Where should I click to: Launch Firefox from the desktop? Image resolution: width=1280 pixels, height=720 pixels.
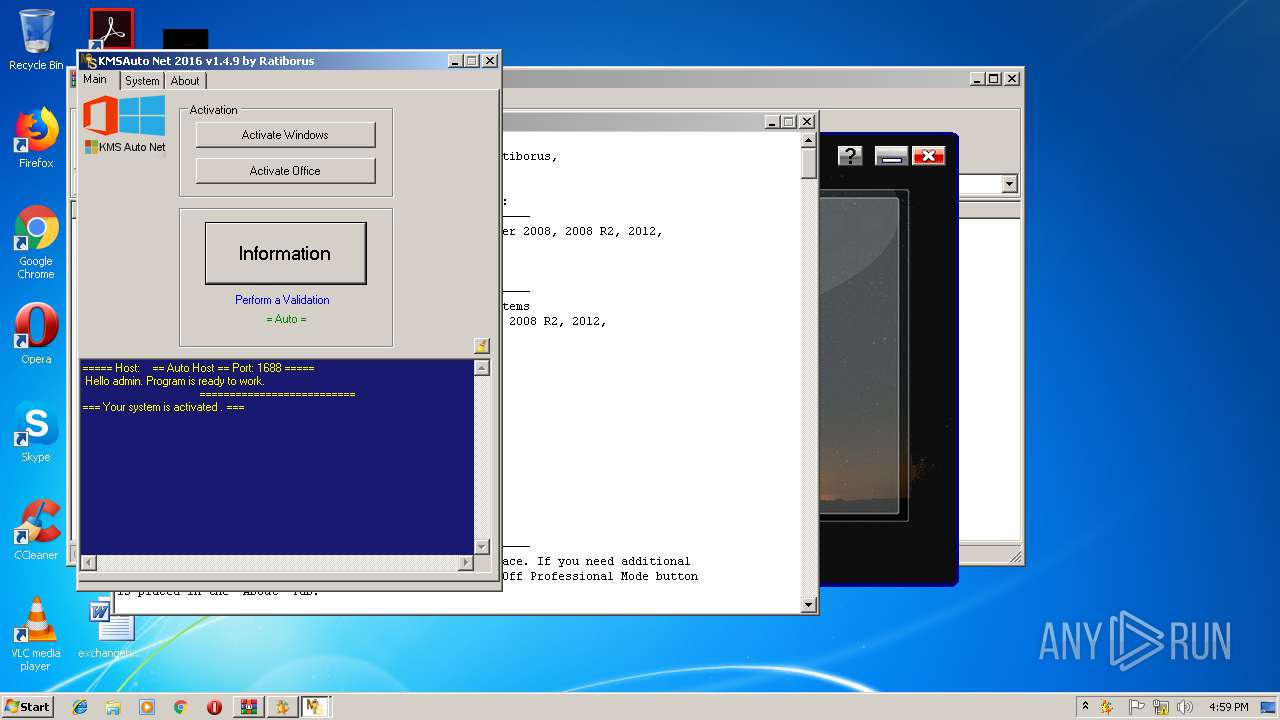coord(36,138)
